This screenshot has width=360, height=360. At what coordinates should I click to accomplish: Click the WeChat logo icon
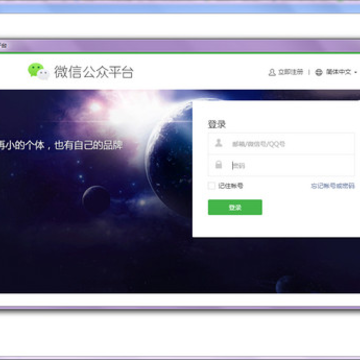[x=39, y=71]
